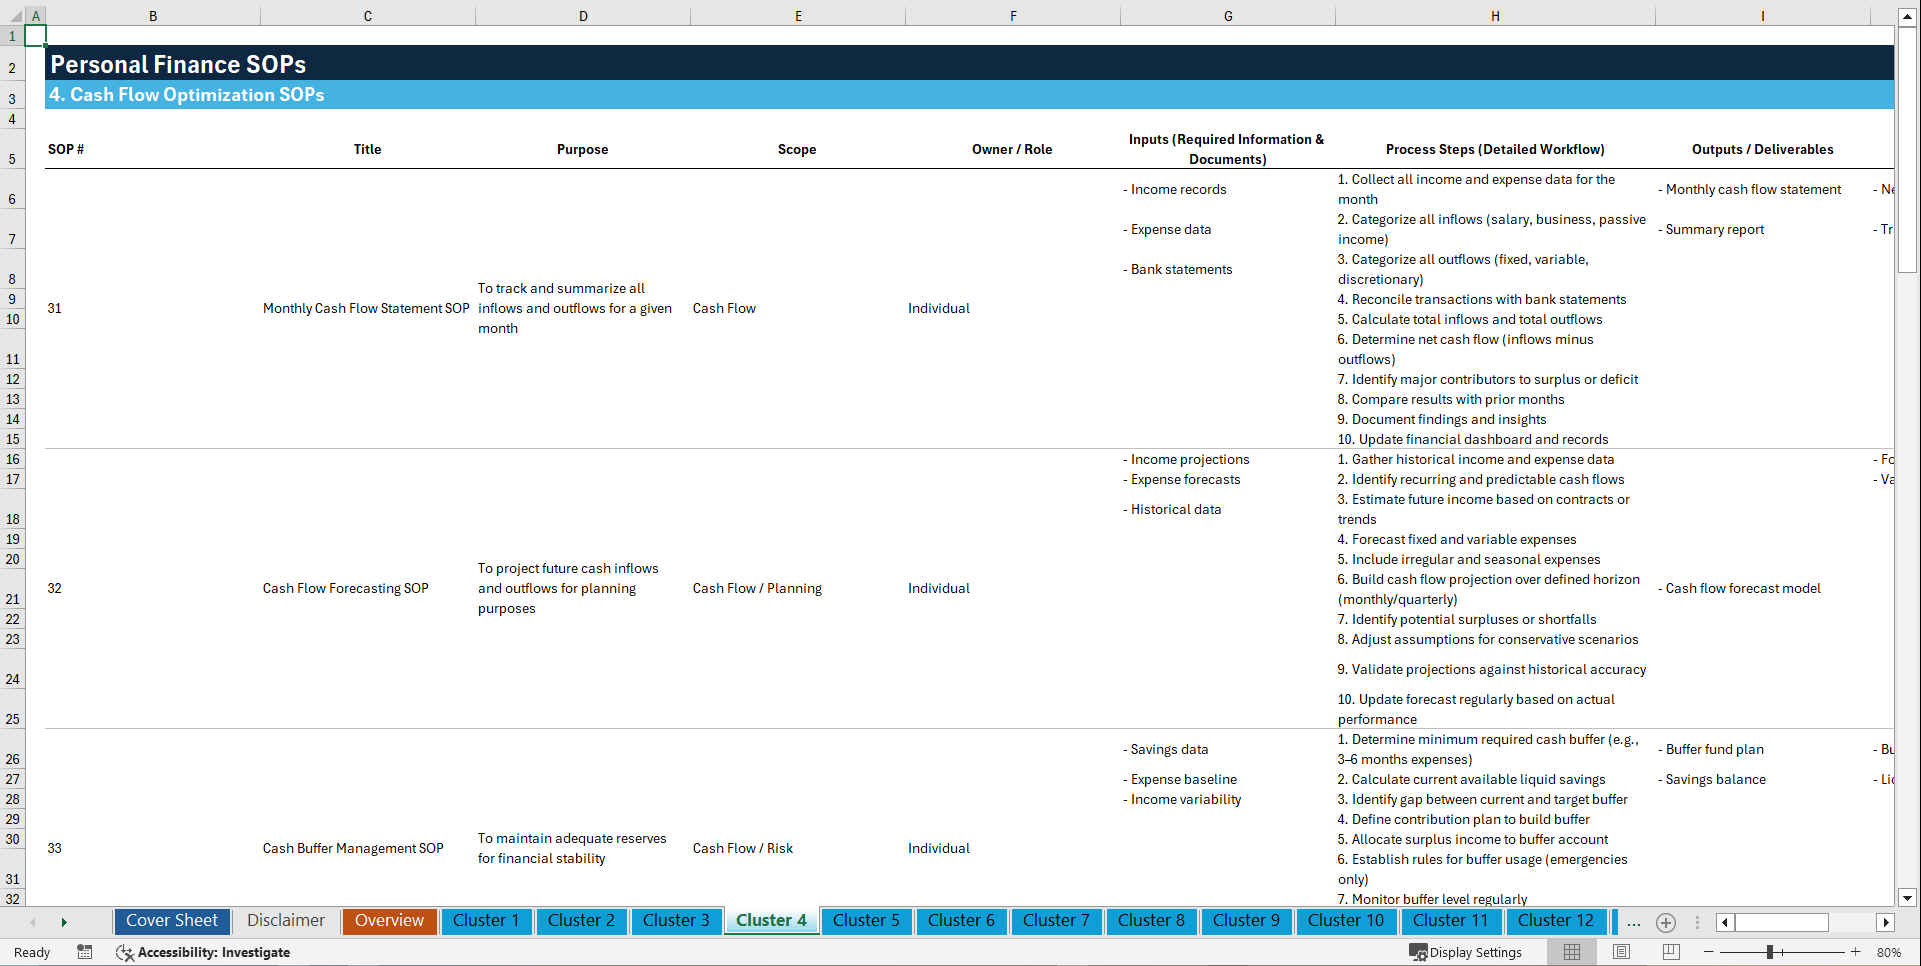Click the macro recording icon near Ready
1921x966 pixels.
pos(85,952)
